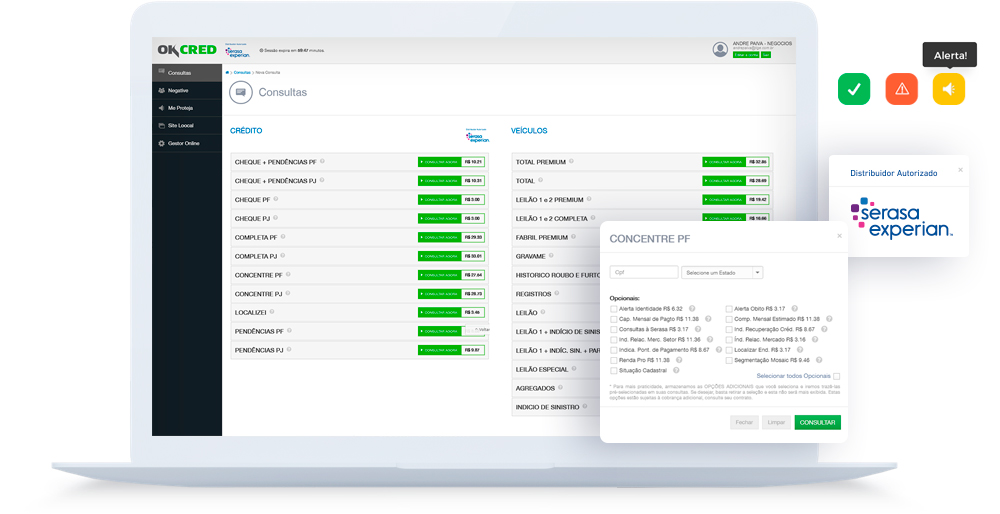This screenshot has height=514, width=1000.
Task: Enable Comp. Mensal Estimado option
Action: pyautogui.click(x=729, y=319)
